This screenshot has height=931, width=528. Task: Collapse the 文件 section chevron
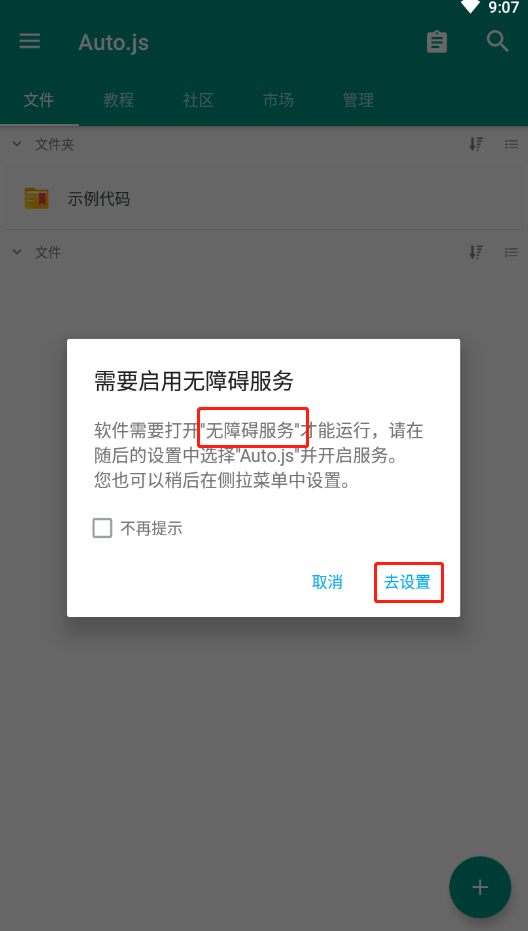click(17, 252)
